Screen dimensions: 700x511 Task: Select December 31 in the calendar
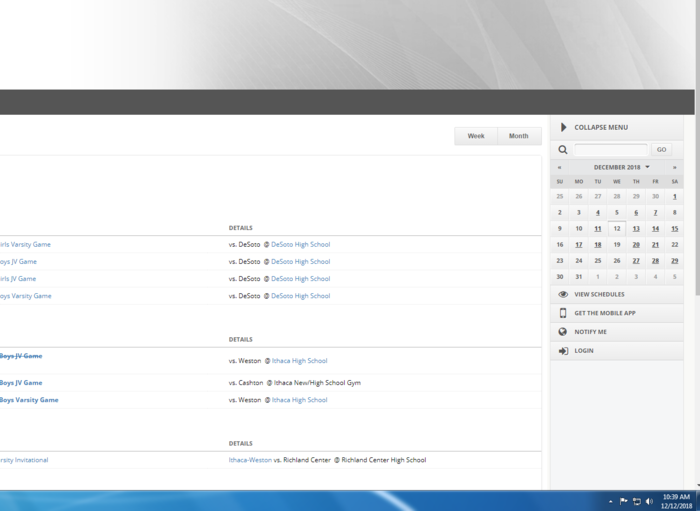coord(579,277)
